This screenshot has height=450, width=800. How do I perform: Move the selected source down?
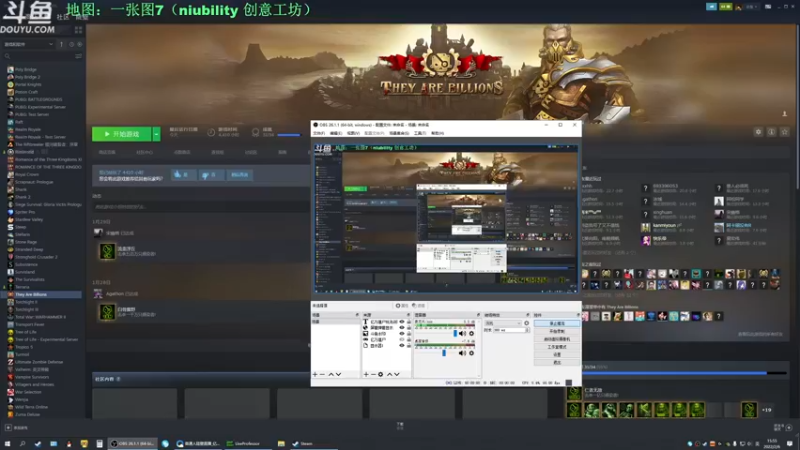coord(397,374)
